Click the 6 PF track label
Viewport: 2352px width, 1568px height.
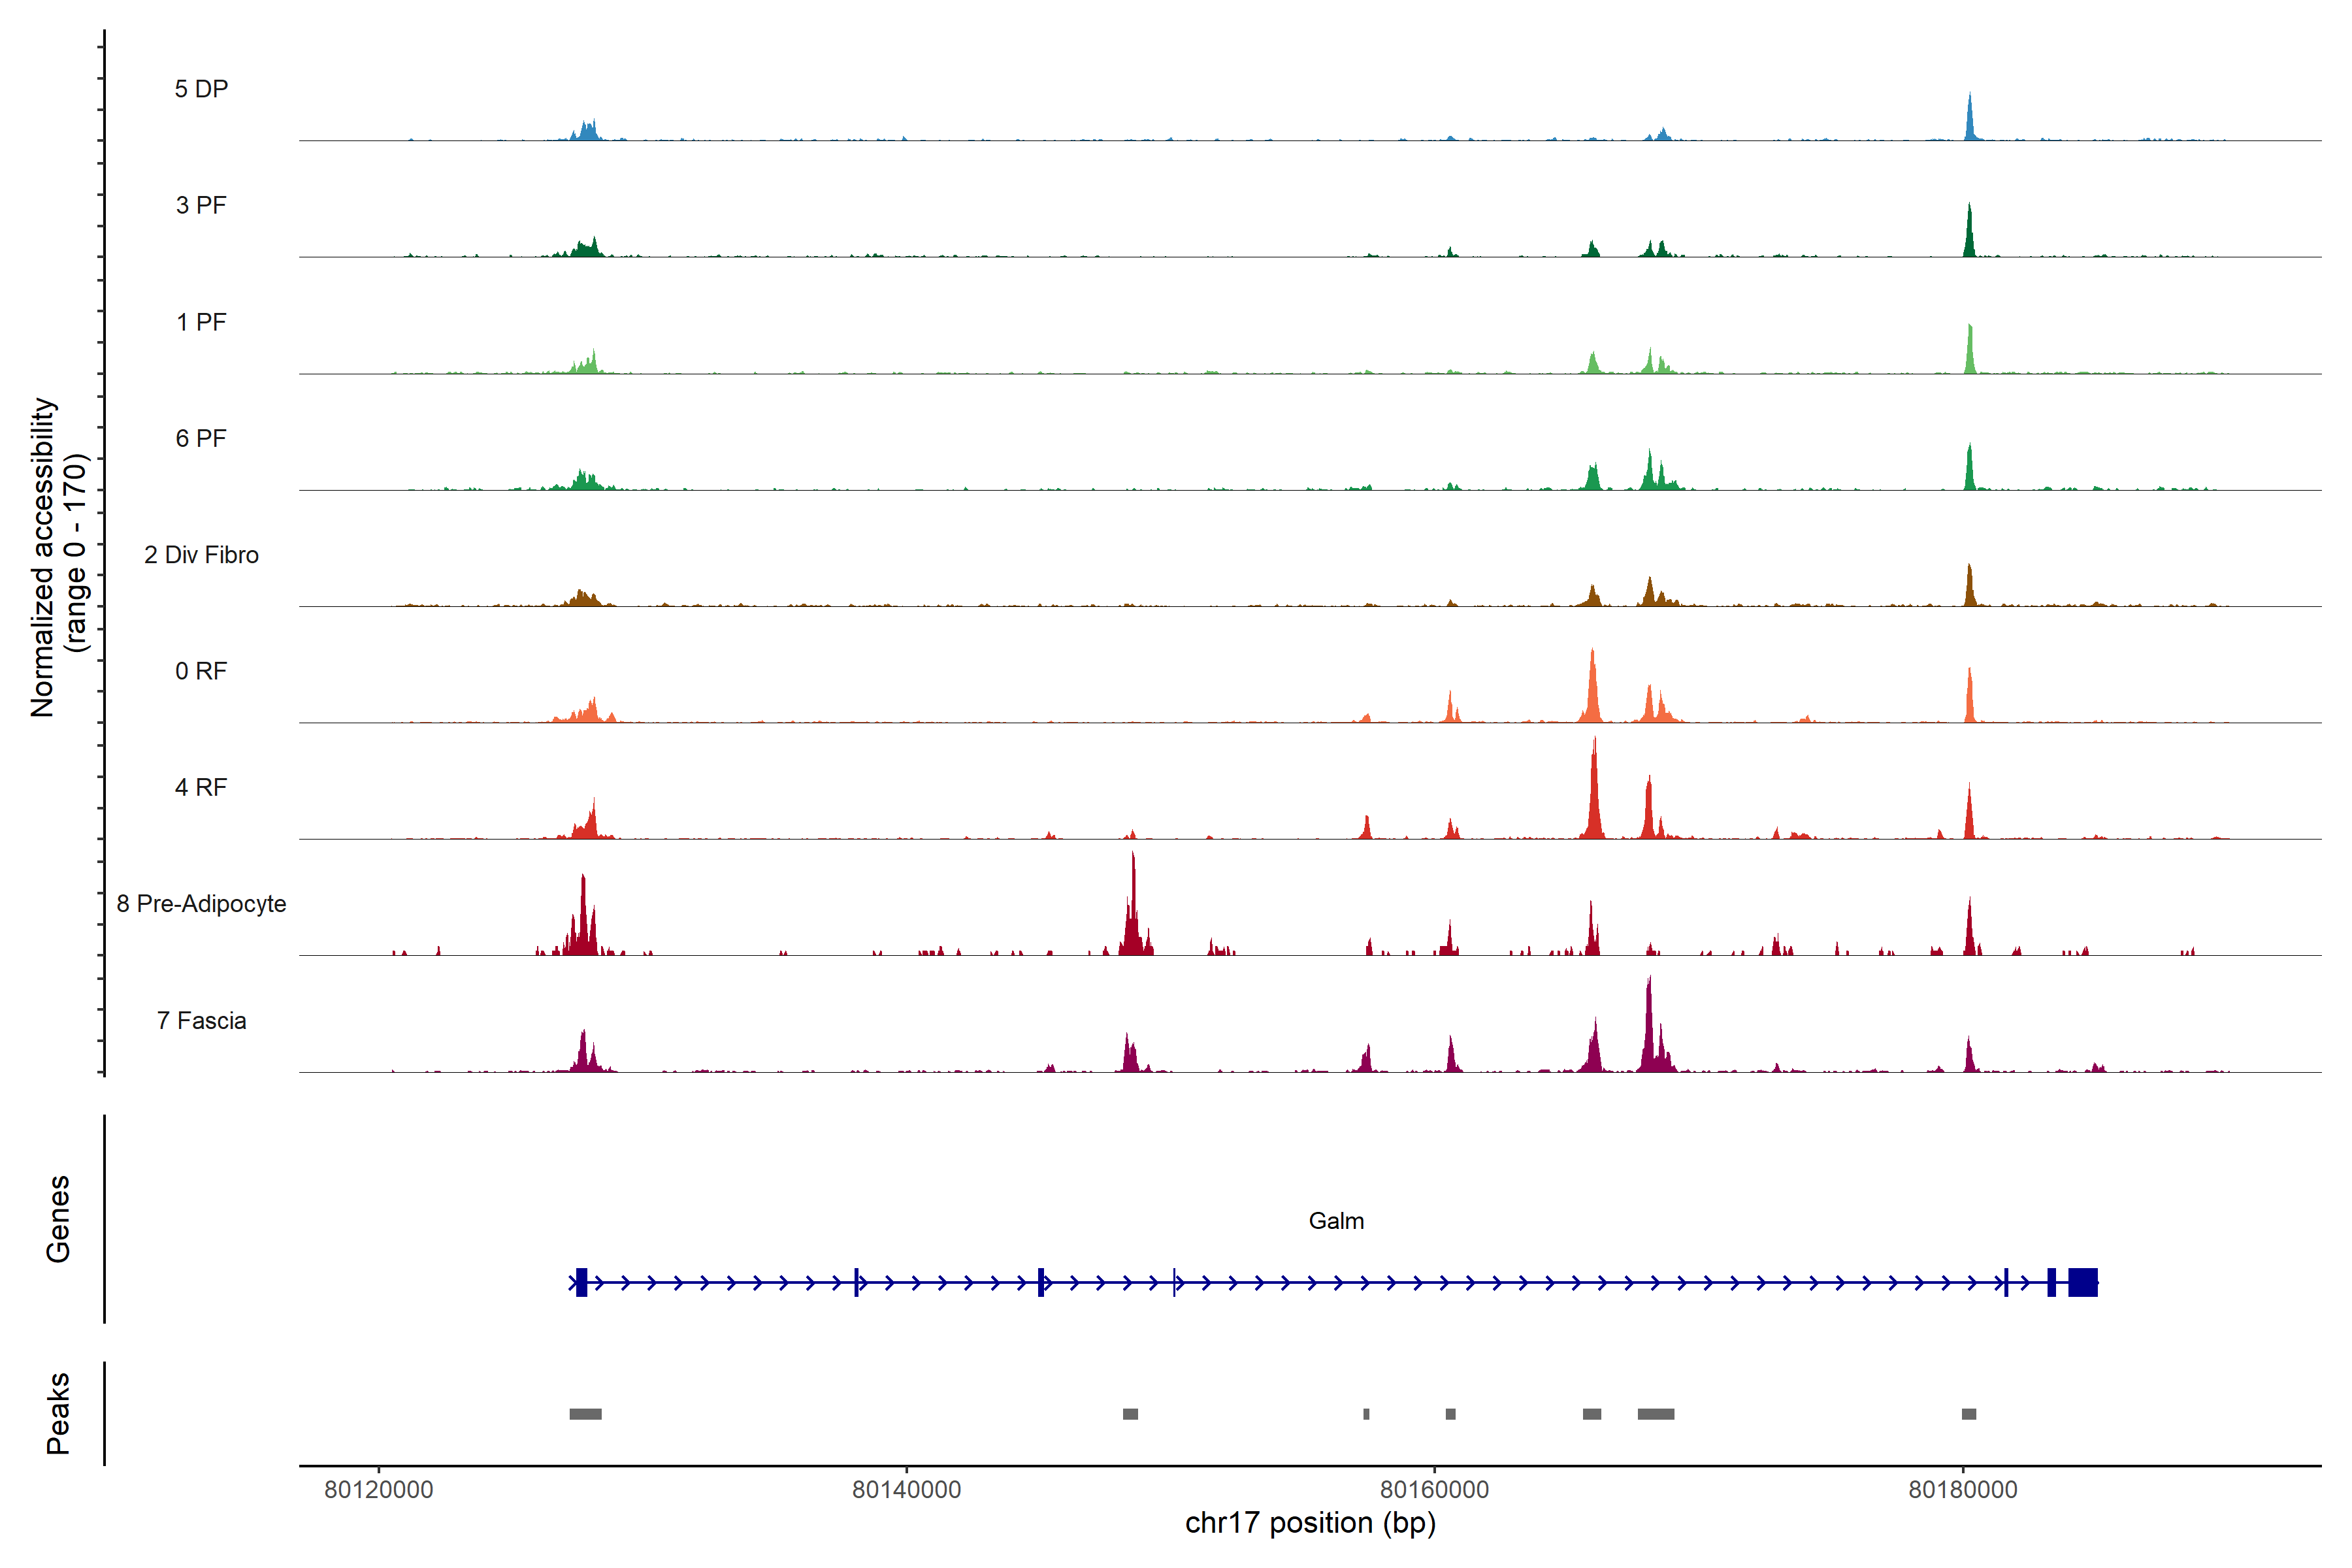[201, 438]
